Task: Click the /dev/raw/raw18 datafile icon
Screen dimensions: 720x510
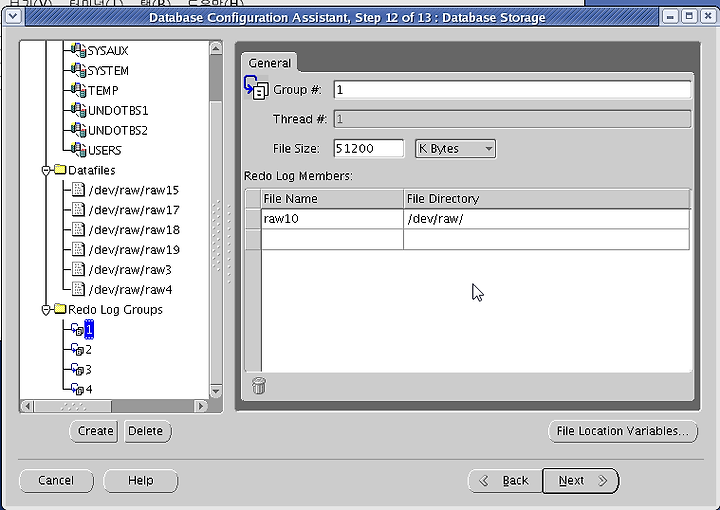Action: coord(79,229)
